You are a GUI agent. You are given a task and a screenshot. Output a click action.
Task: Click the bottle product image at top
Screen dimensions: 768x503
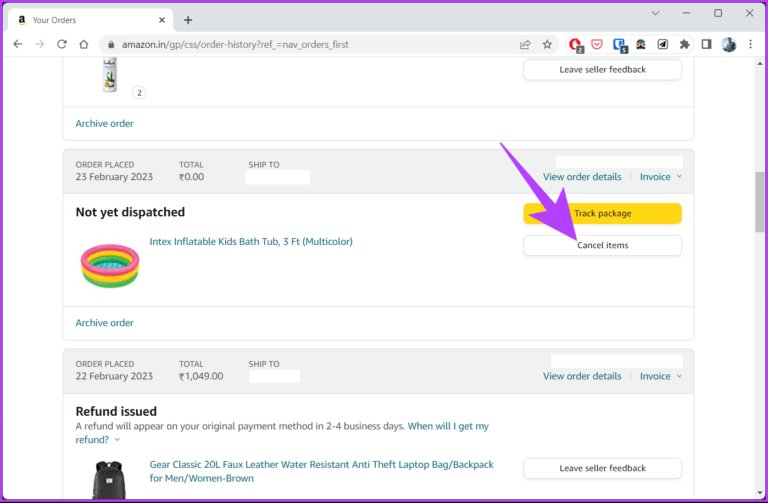point(110,74)
